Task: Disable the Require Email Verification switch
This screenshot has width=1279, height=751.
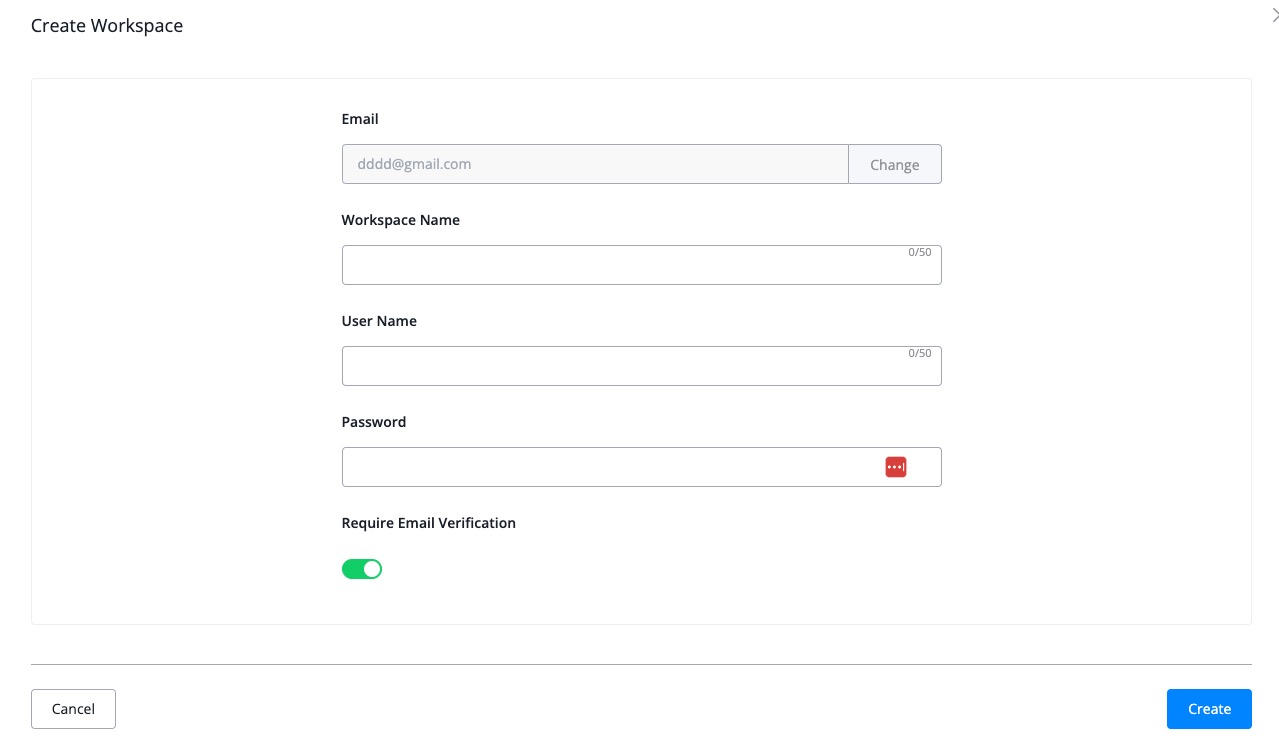Action: (x=362, y=569)
